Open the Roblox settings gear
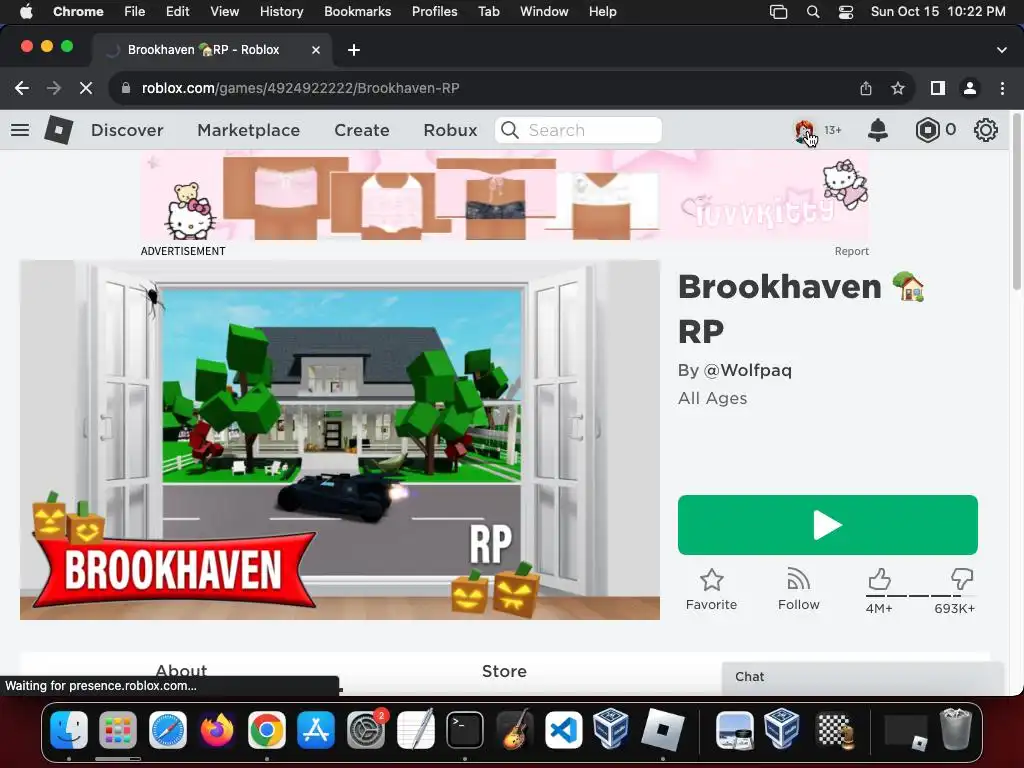Screen dimensions: 1024x768 (x=985, y=130)
